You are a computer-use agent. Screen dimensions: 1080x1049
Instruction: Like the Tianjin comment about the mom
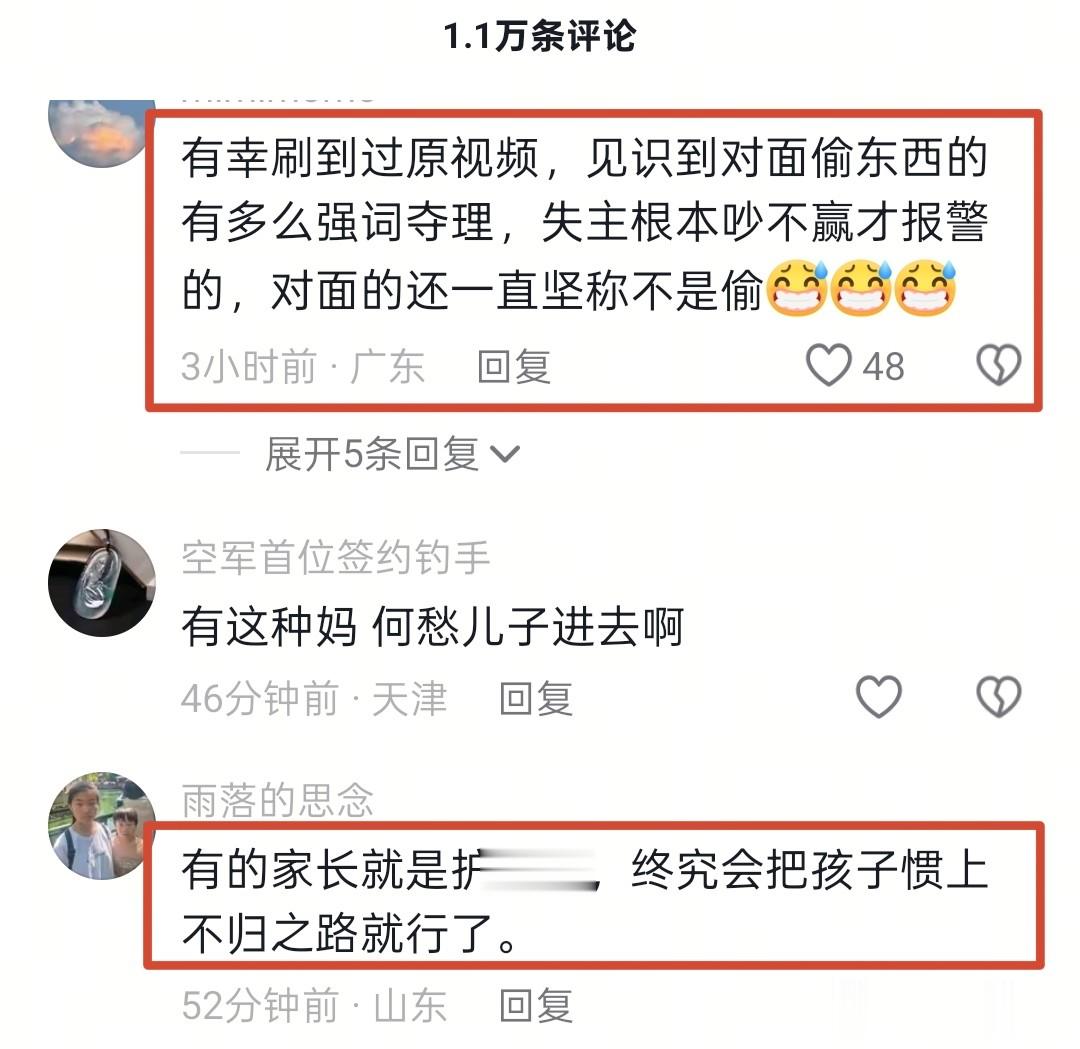(x=879, y=696)
